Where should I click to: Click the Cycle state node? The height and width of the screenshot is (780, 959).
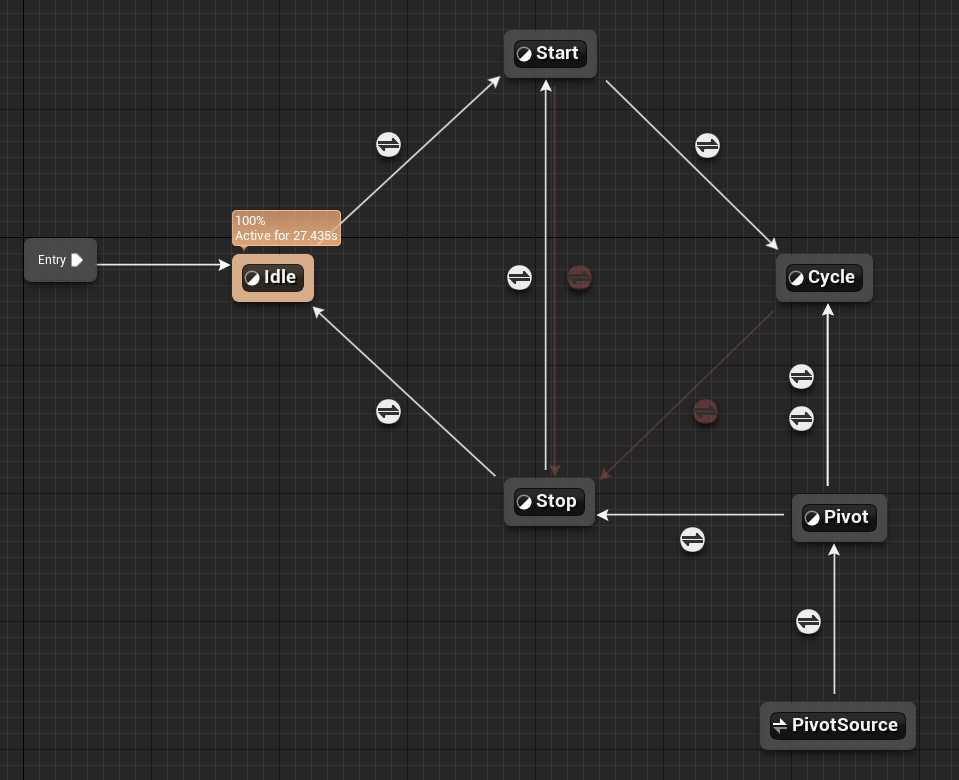tap(824, 277)
